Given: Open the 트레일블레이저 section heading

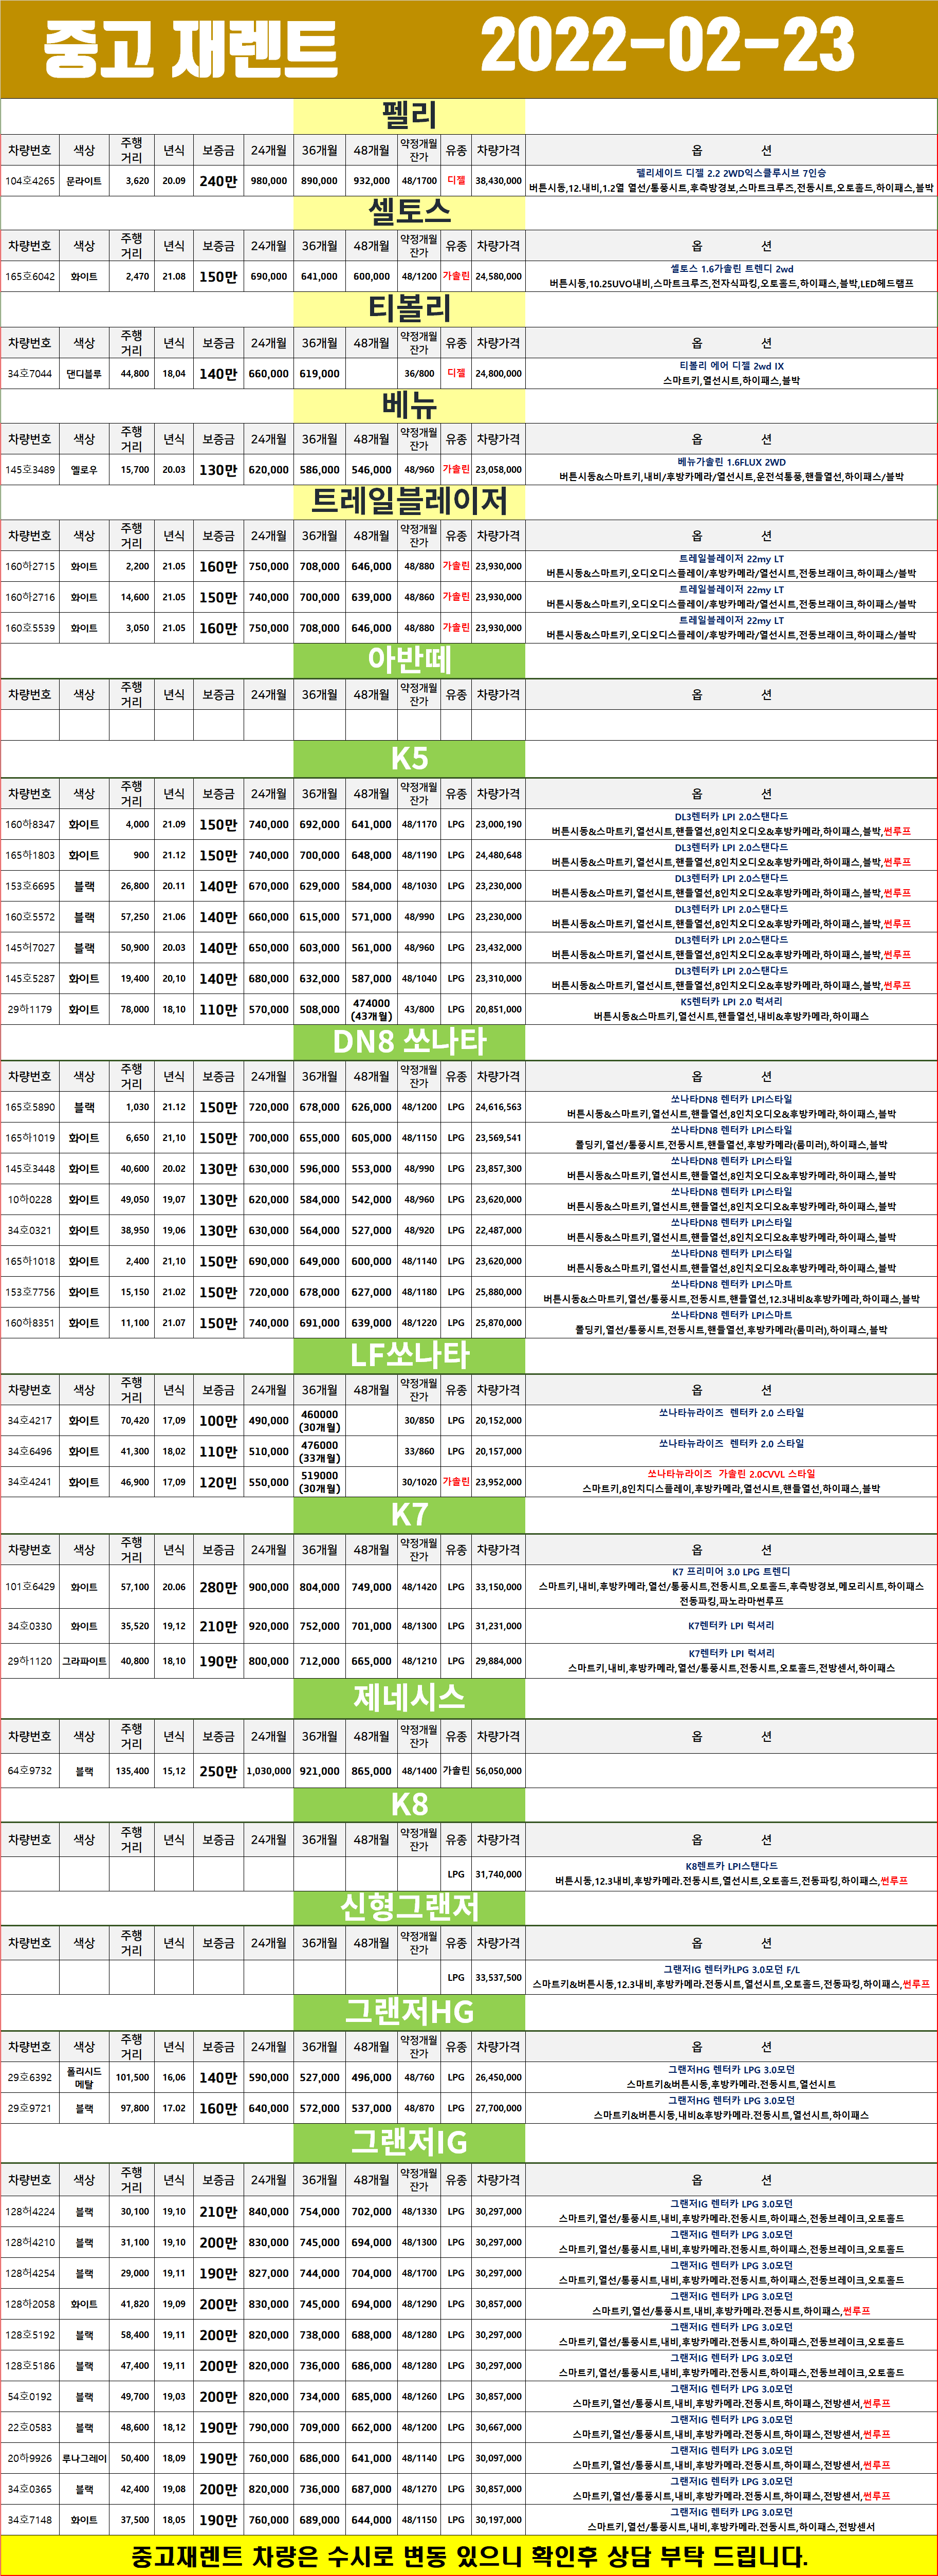Looking at the screenshot, I should point(409,500).
